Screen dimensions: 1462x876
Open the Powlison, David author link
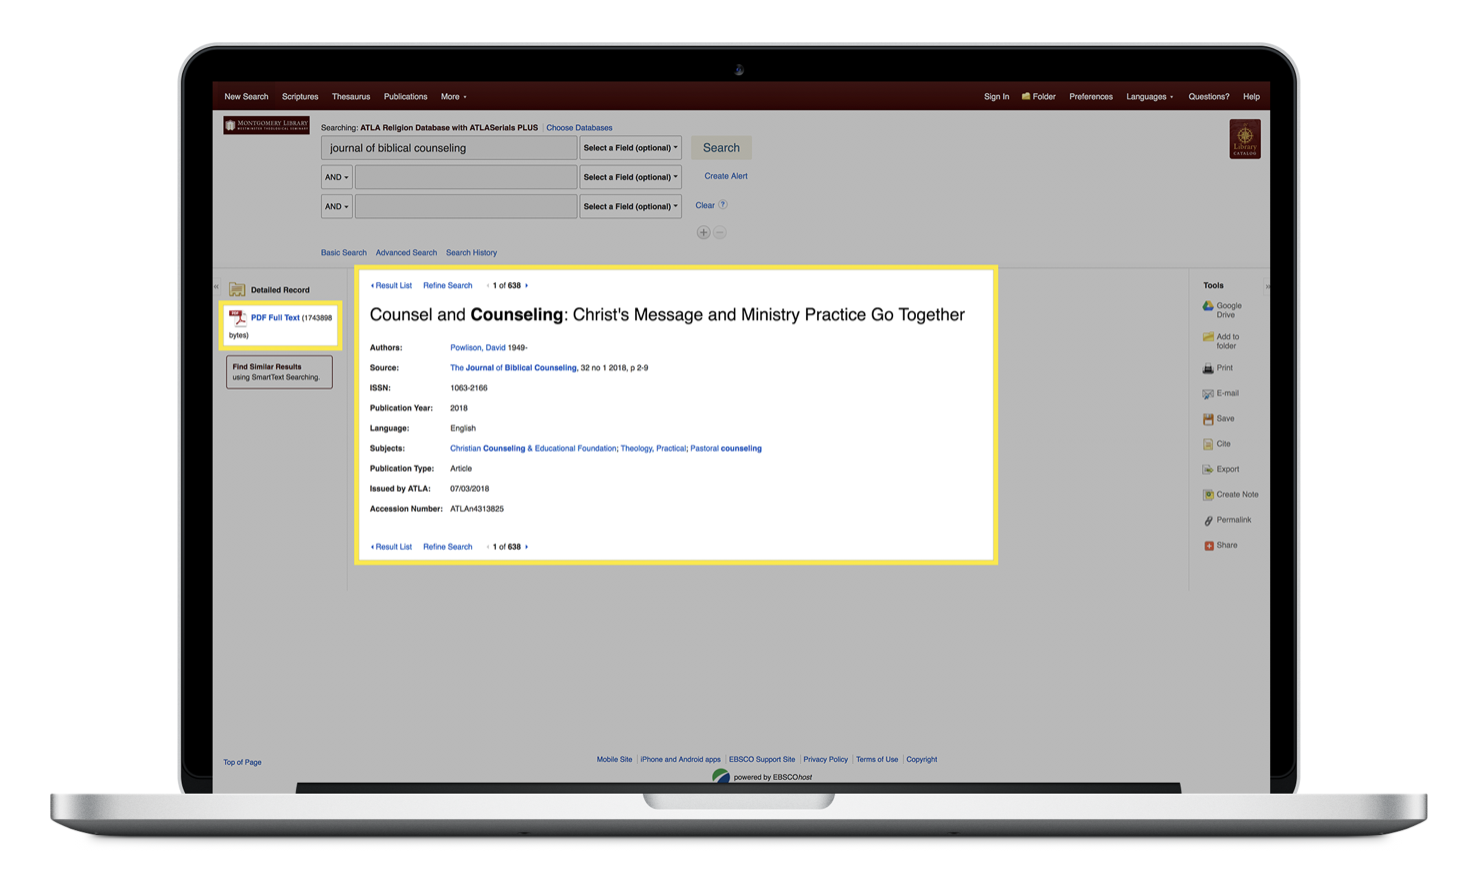pos(477,348)
